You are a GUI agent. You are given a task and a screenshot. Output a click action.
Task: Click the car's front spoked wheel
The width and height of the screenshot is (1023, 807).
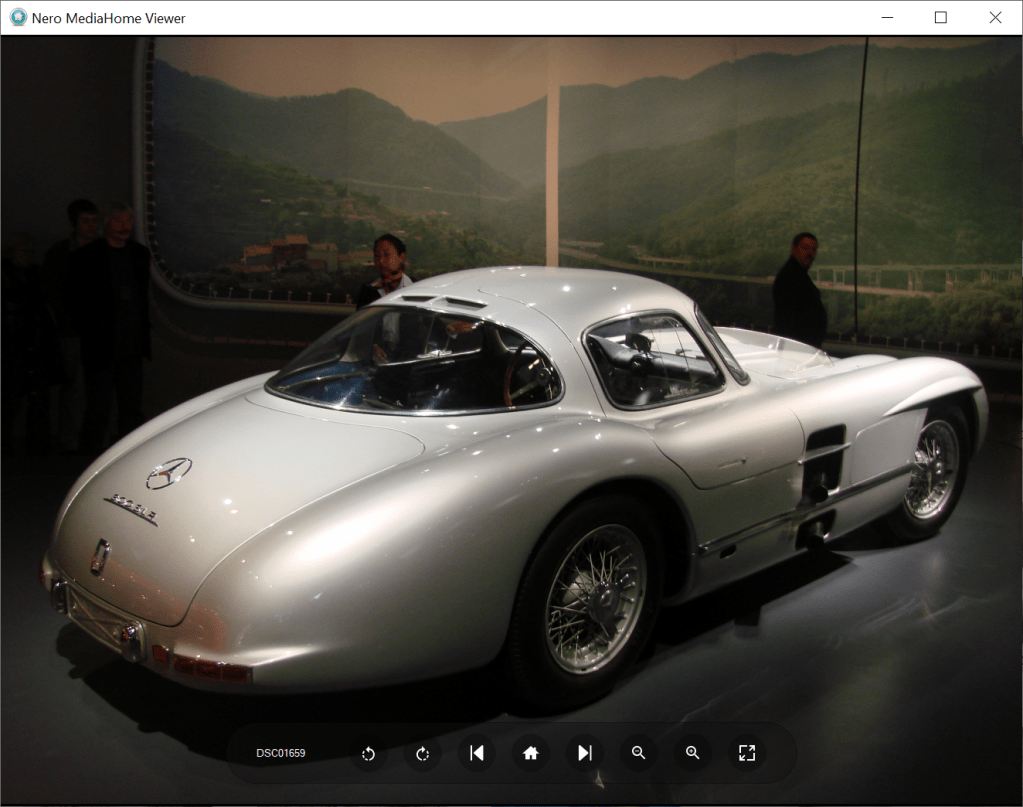[x=934, y=470]
